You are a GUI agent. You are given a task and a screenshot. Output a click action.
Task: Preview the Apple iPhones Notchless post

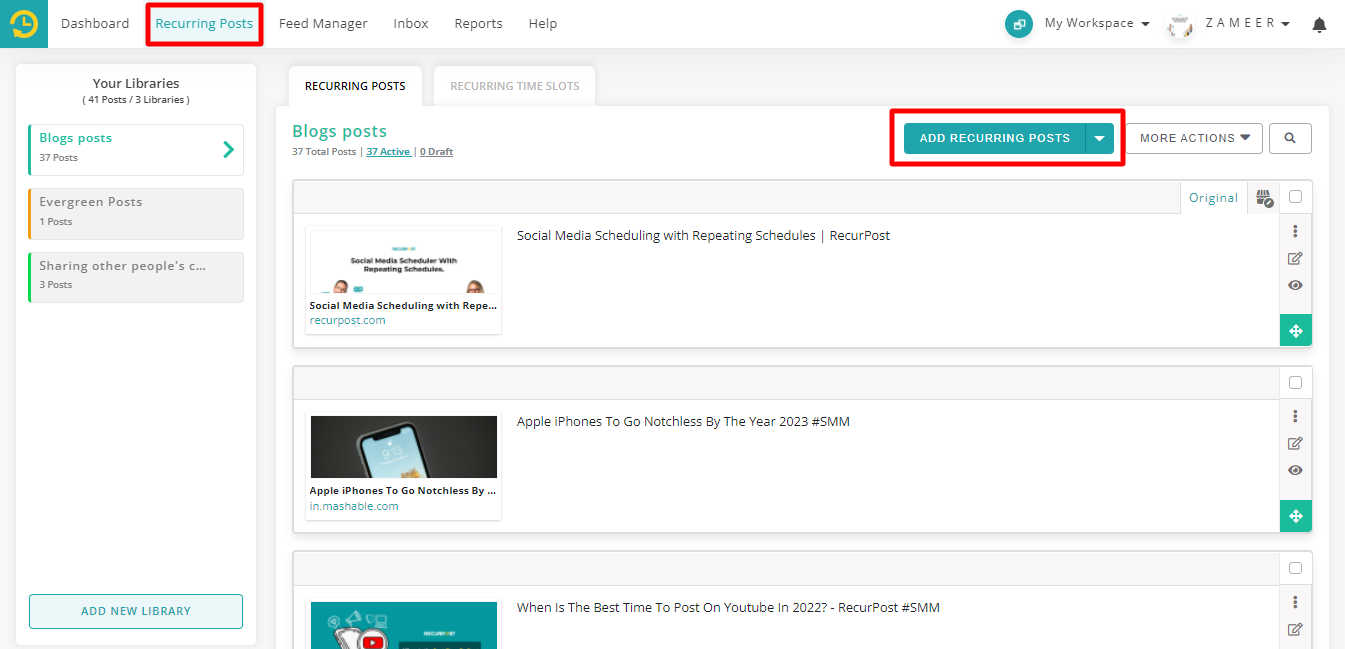tap(1295, 470)
